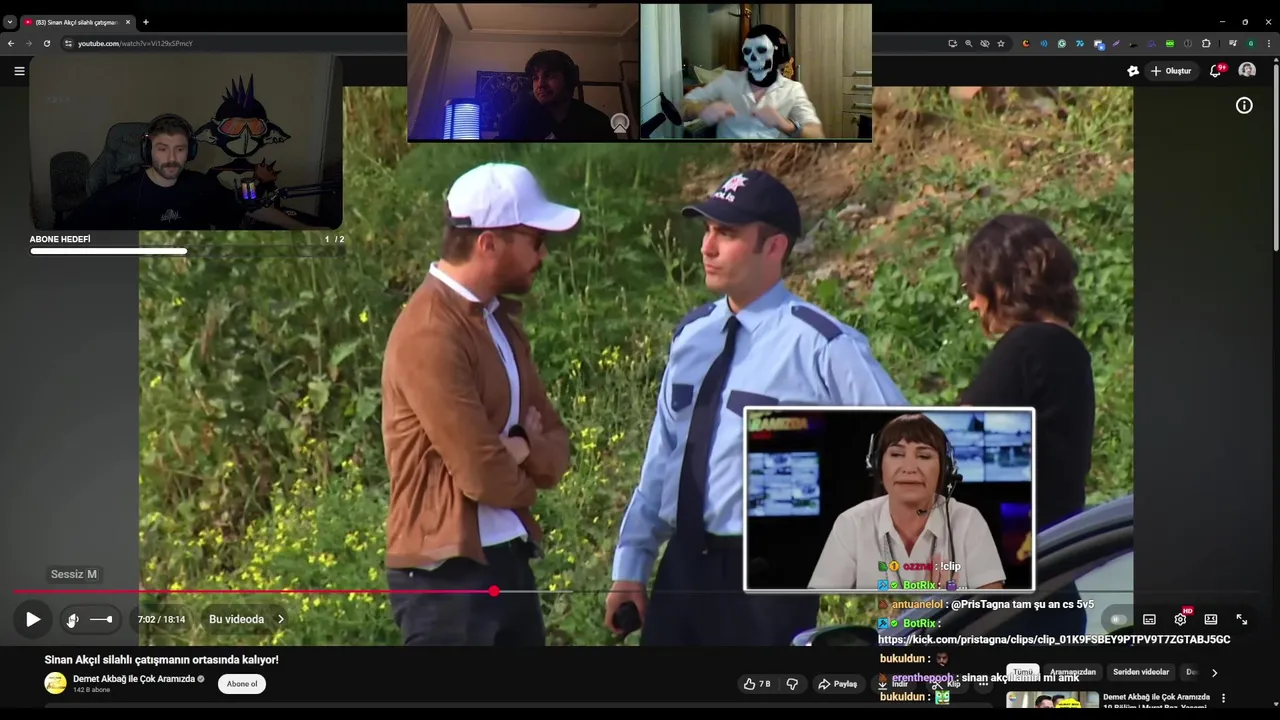The image size is (1280, 720).
Task: Open the Chrome profile avatar
Action: tap(1251, 43)
